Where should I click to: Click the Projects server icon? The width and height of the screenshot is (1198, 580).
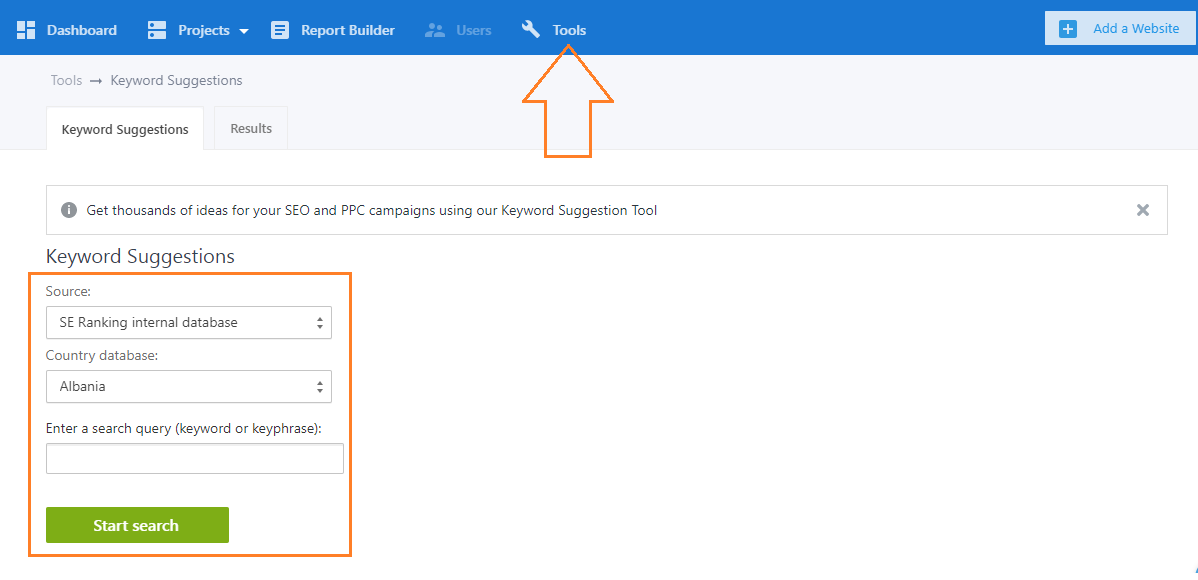157,30
